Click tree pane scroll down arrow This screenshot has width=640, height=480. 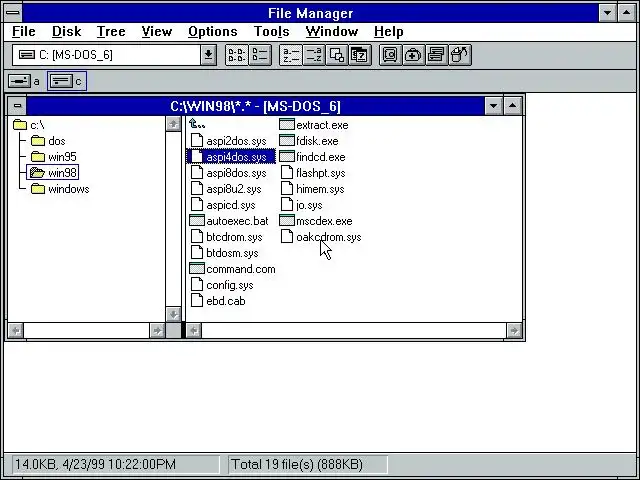point(173,314)
